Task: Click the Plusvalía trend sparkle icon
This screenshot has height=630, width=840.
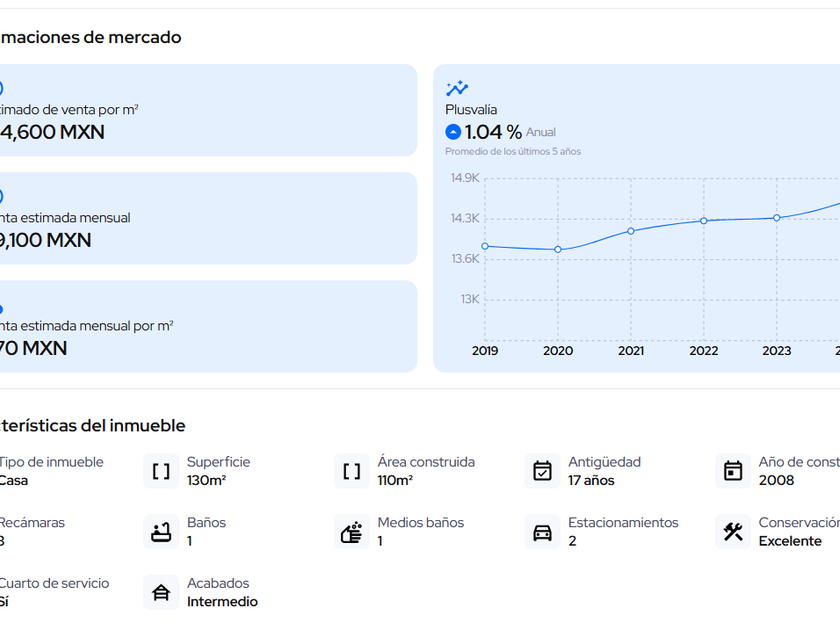Action: tap(457, 88)
